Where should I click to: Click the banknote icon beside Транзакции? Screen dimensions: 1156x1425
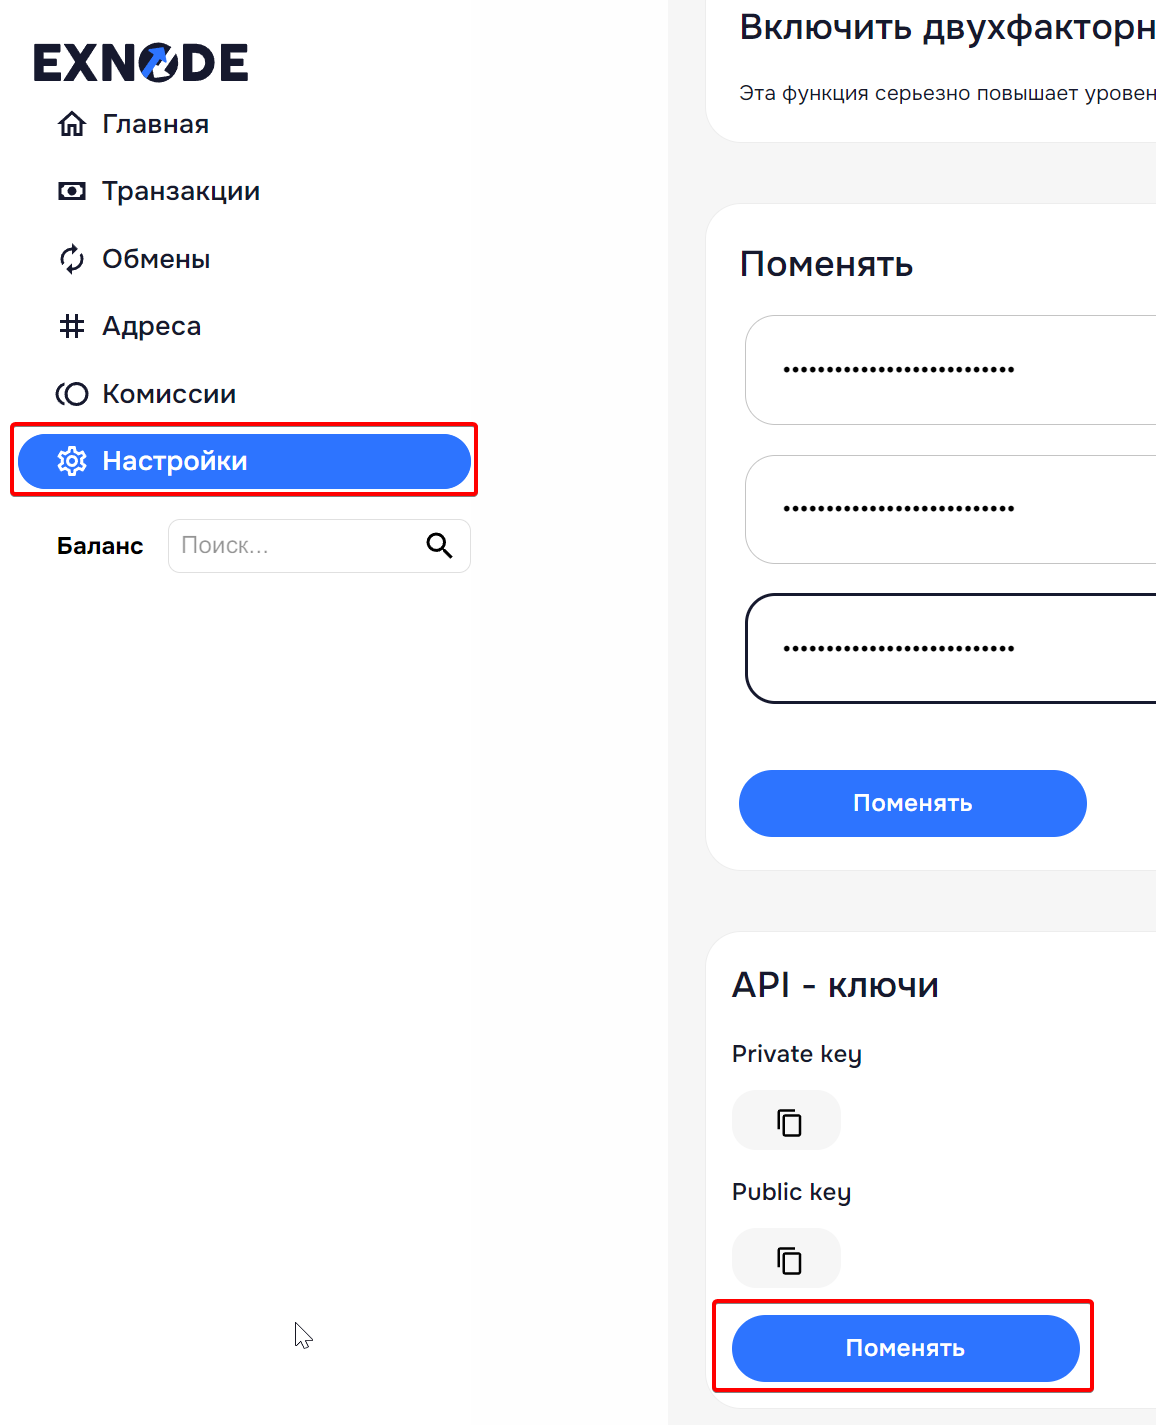click(x=72, y=191)
